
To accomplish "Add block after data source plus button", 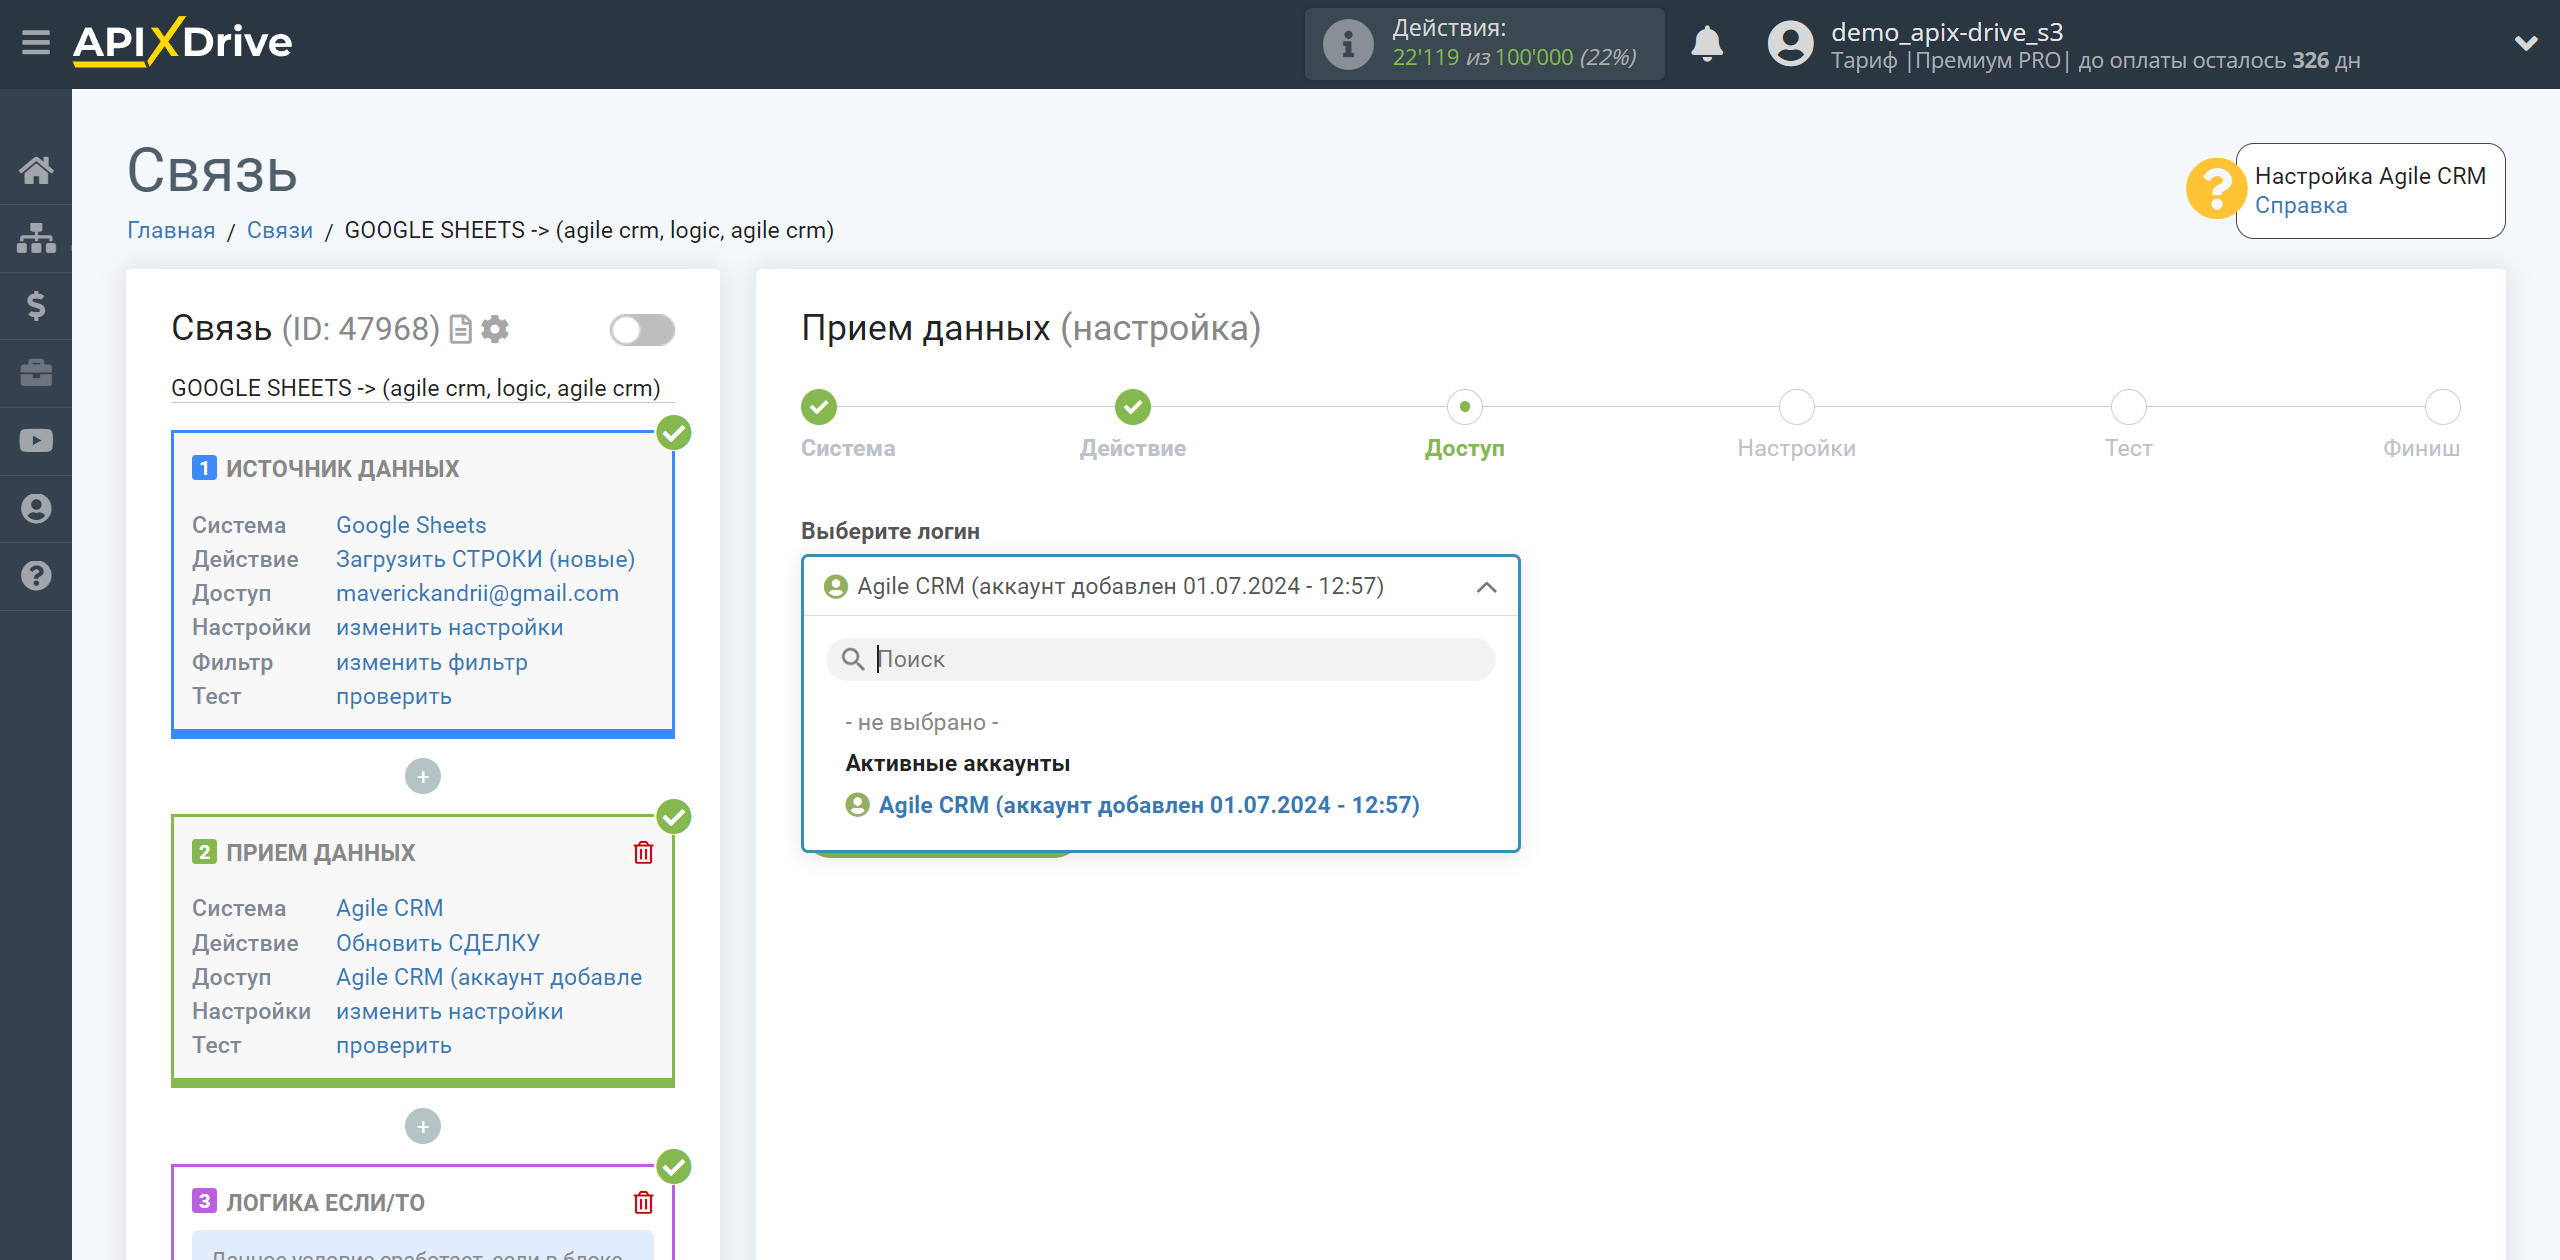I will tap(423, 777).
